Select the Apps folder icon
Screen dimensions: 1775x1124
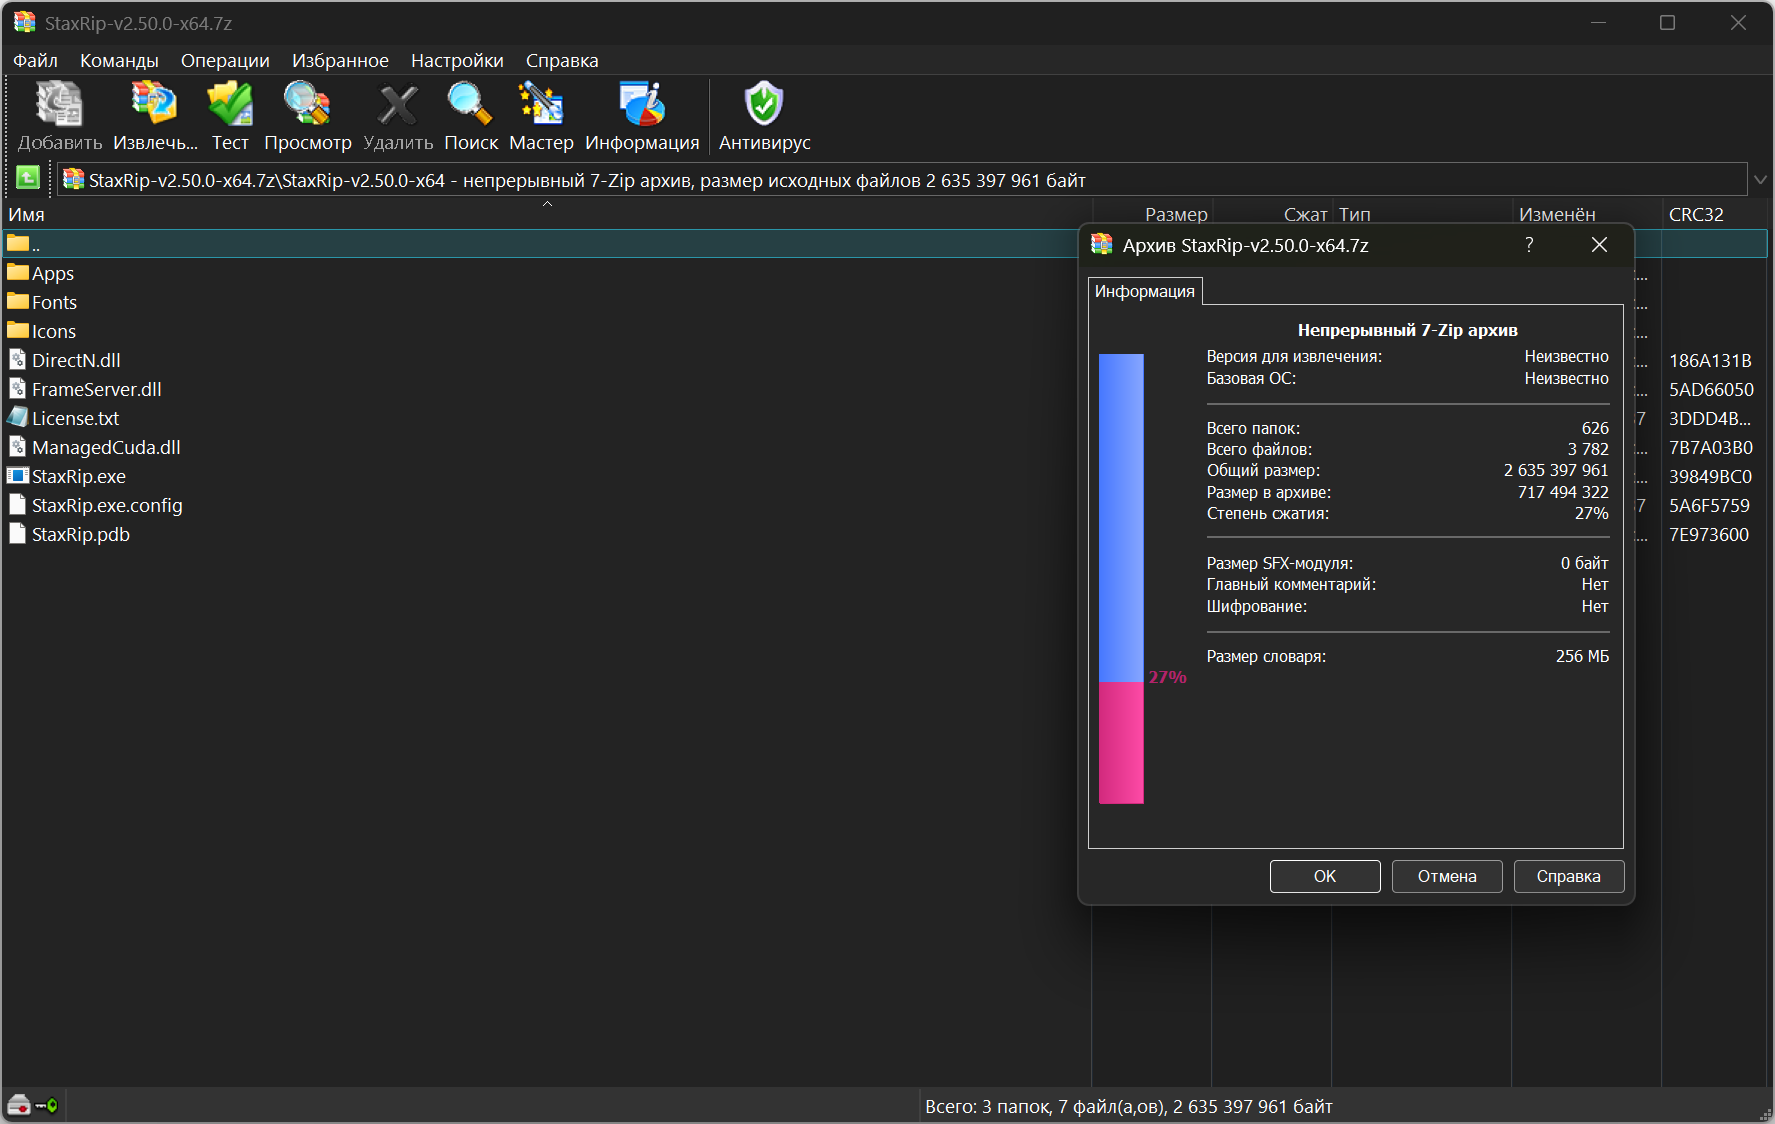[x=18, y=272]
